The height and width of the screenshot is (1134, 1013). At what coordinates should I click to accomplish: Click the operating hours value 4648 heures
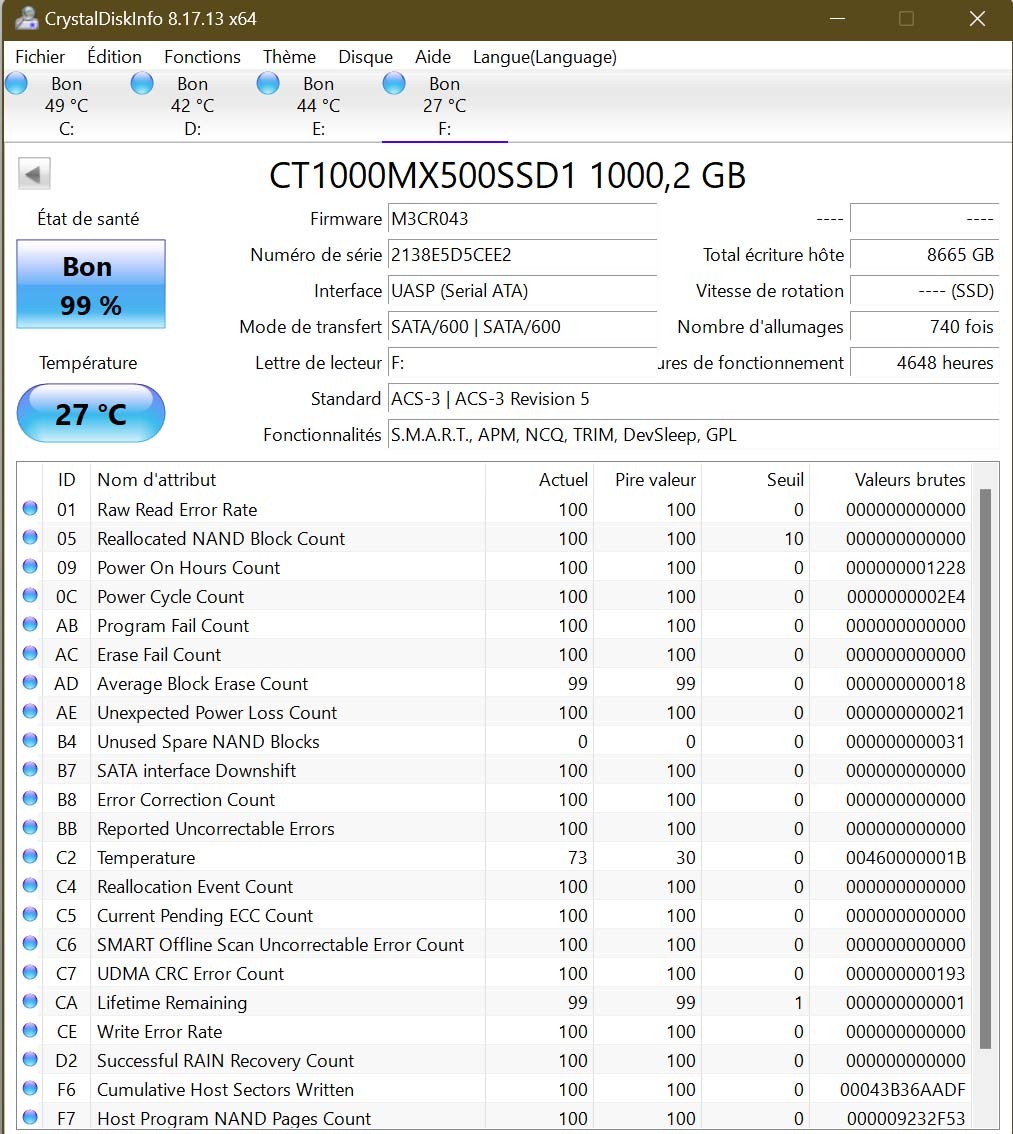(x=924, y=363)
